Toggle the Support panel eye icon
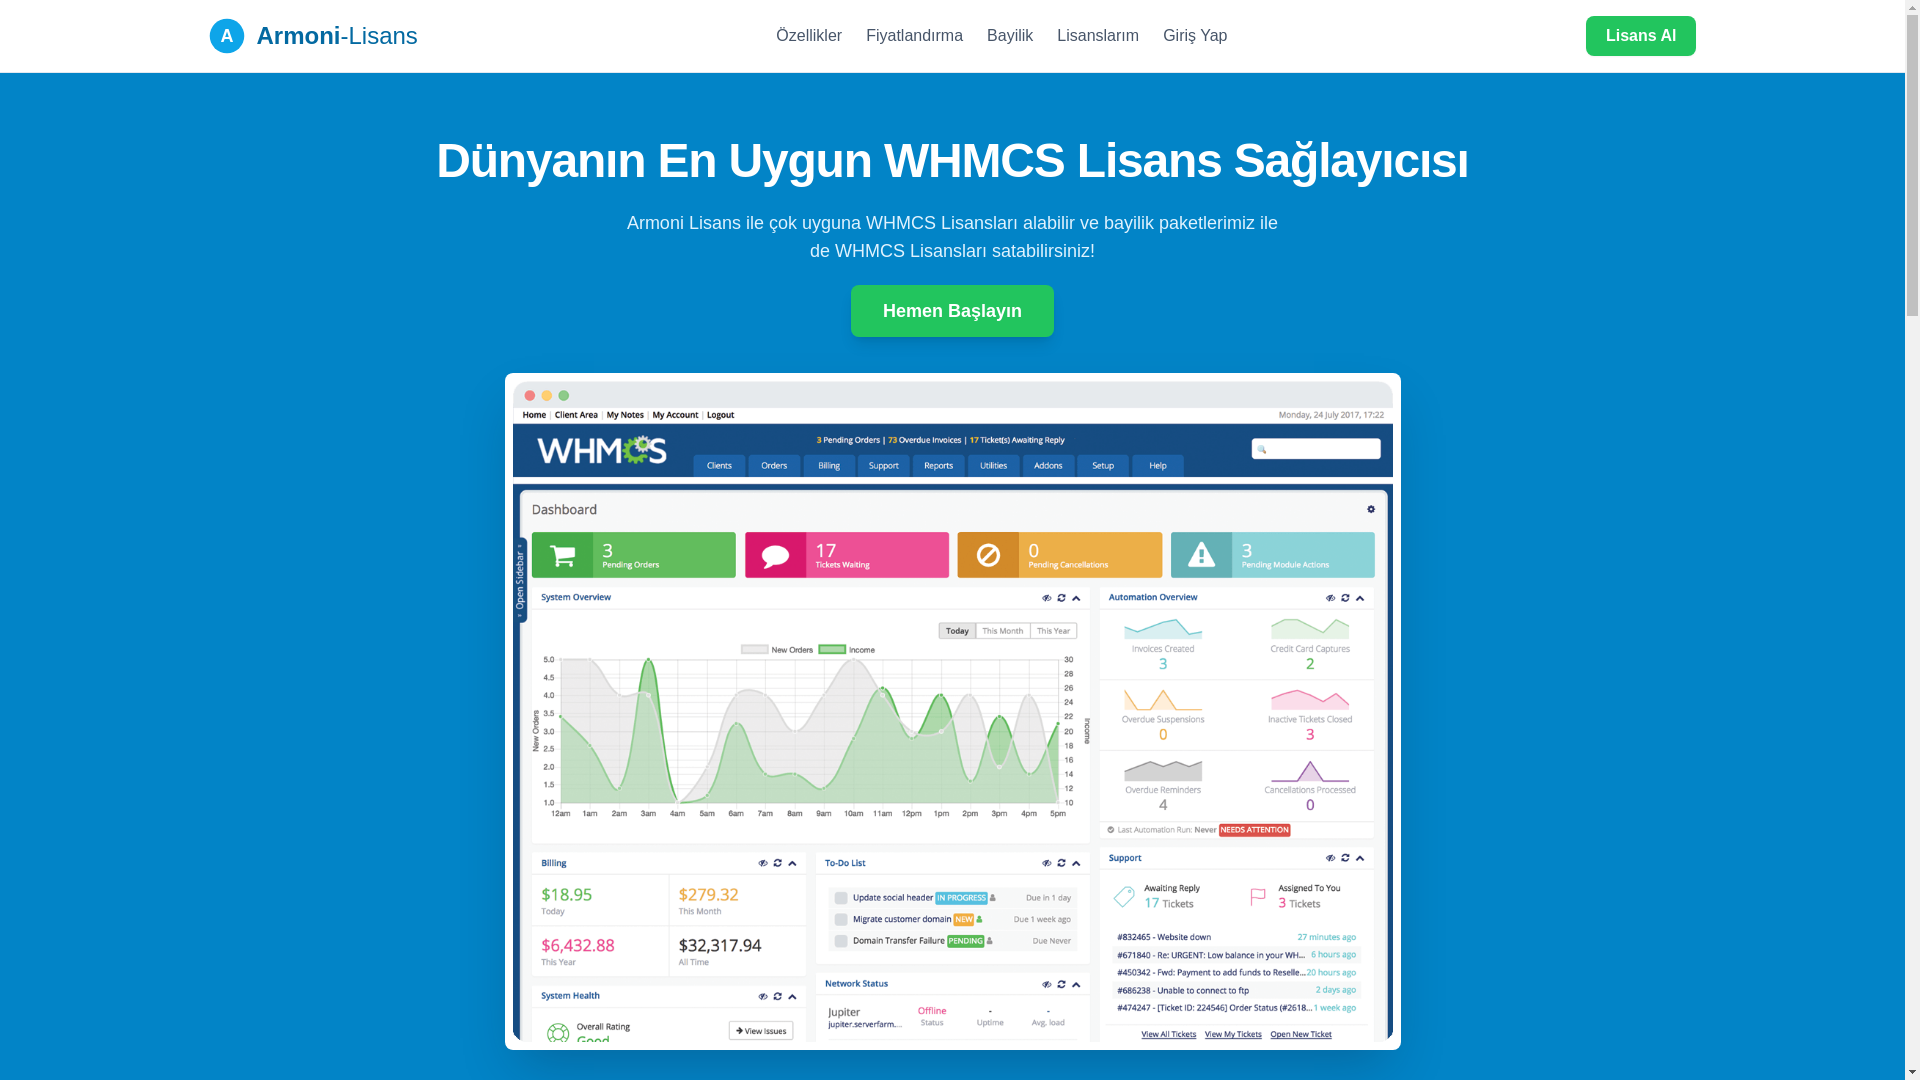Image resolution: width=1920 pixels, height=1080 pixels. click(1331, 858)
